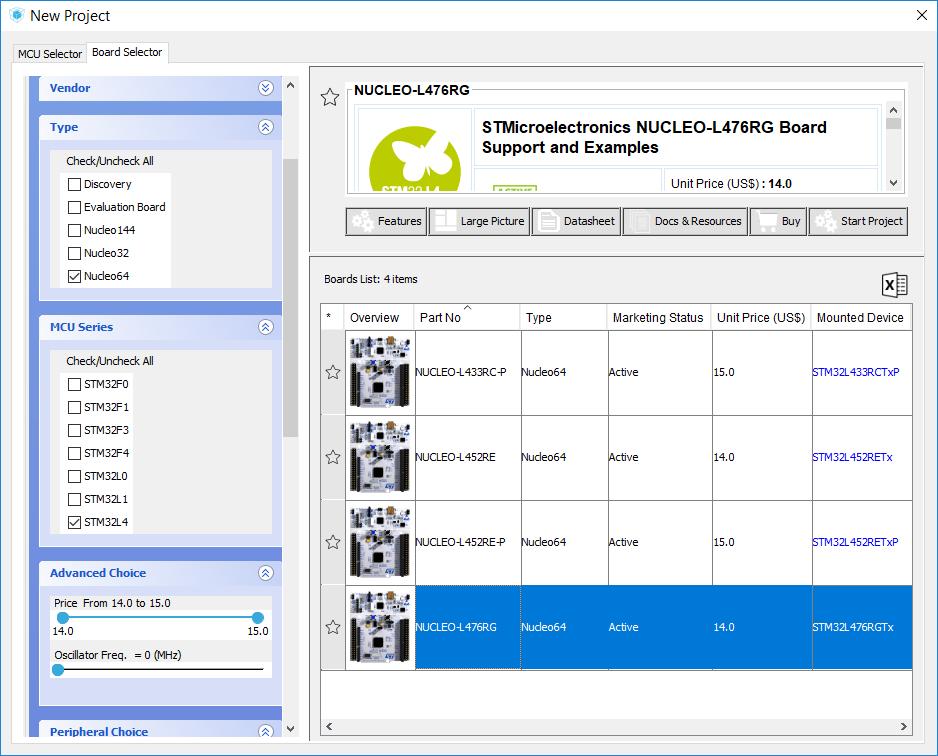Open STM32L476RGTx device link
938x756 pixels.
point(852,627)
